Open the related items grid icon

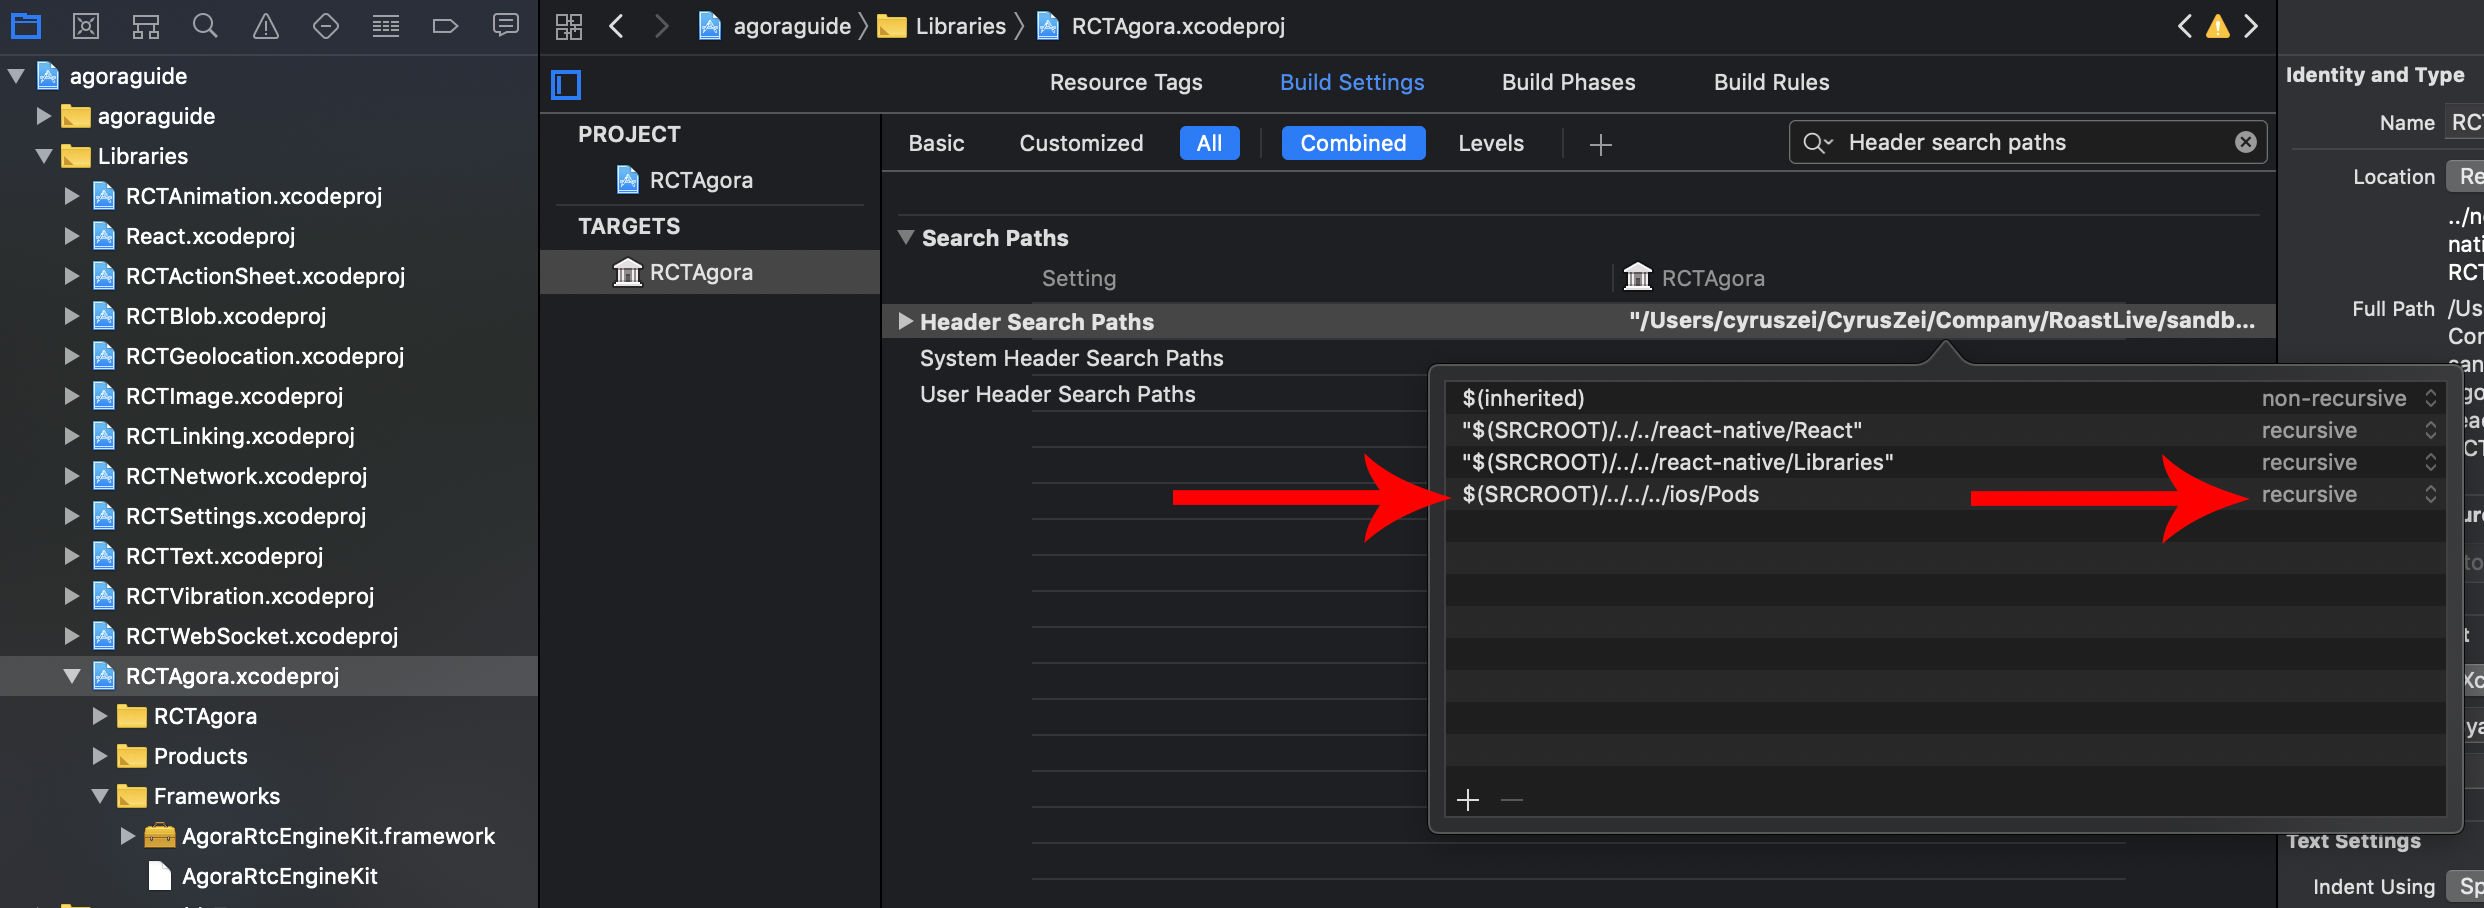(569, 26)
